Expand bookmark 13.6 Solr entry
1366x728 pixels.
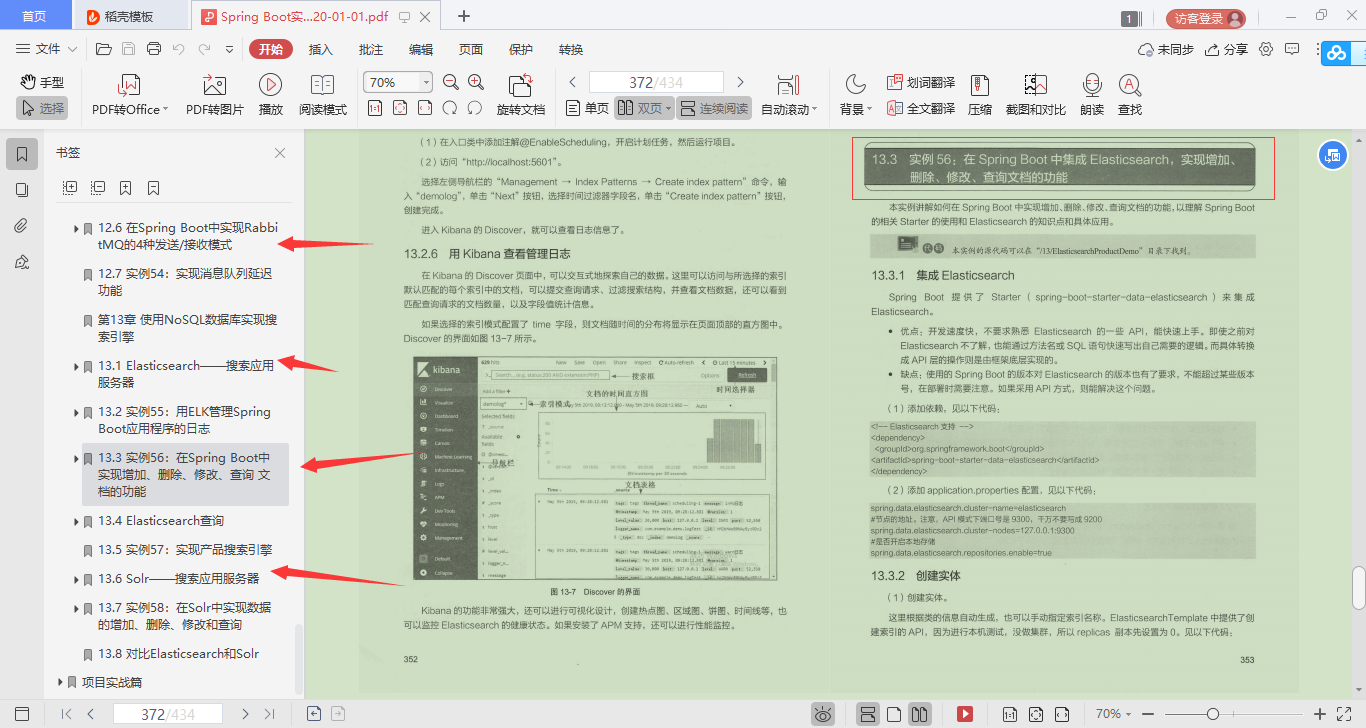76,579
